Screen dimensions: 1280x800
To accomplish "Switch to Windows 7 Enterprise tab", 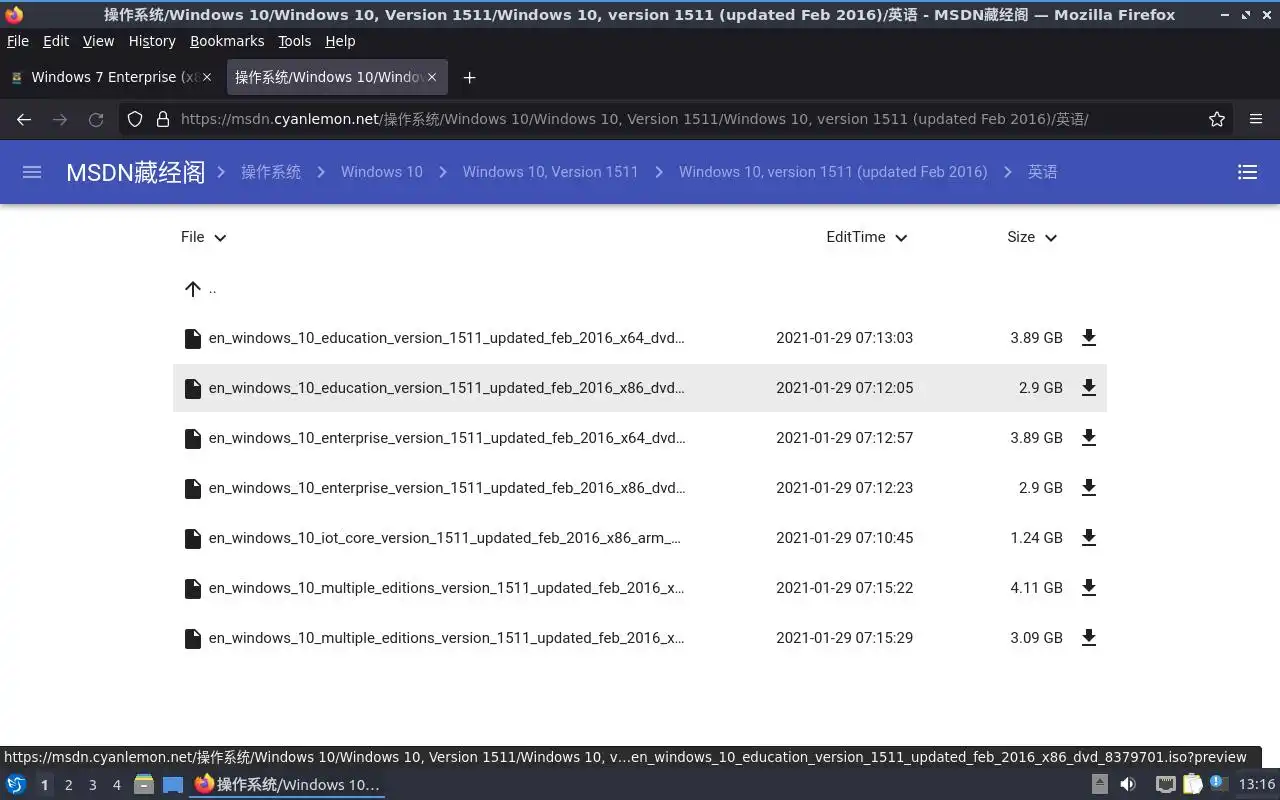I will pos(111,77).
